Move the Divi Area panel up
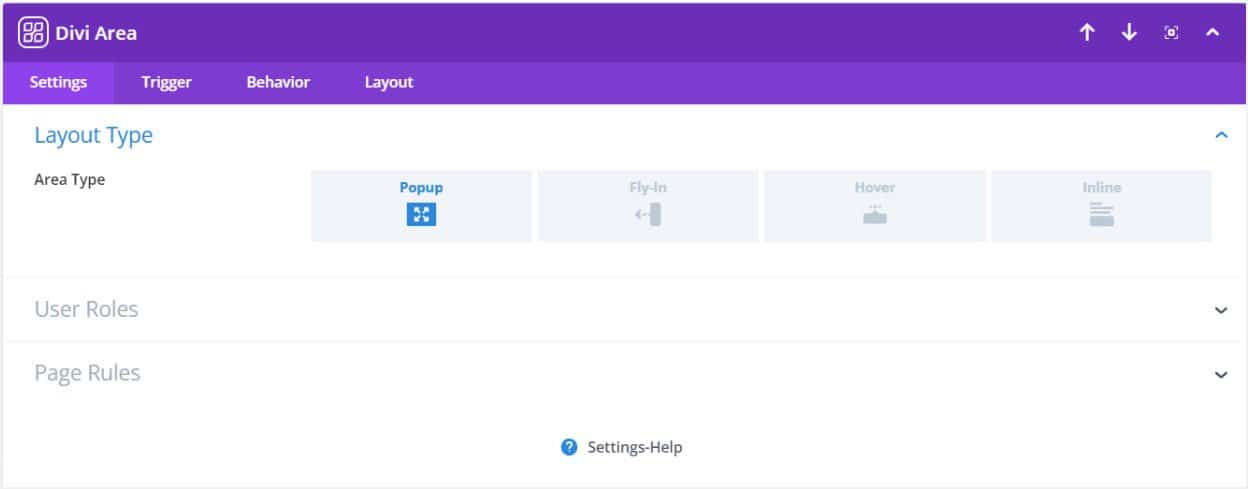This screenshot has width=1248, height=489. [1087, 32]
